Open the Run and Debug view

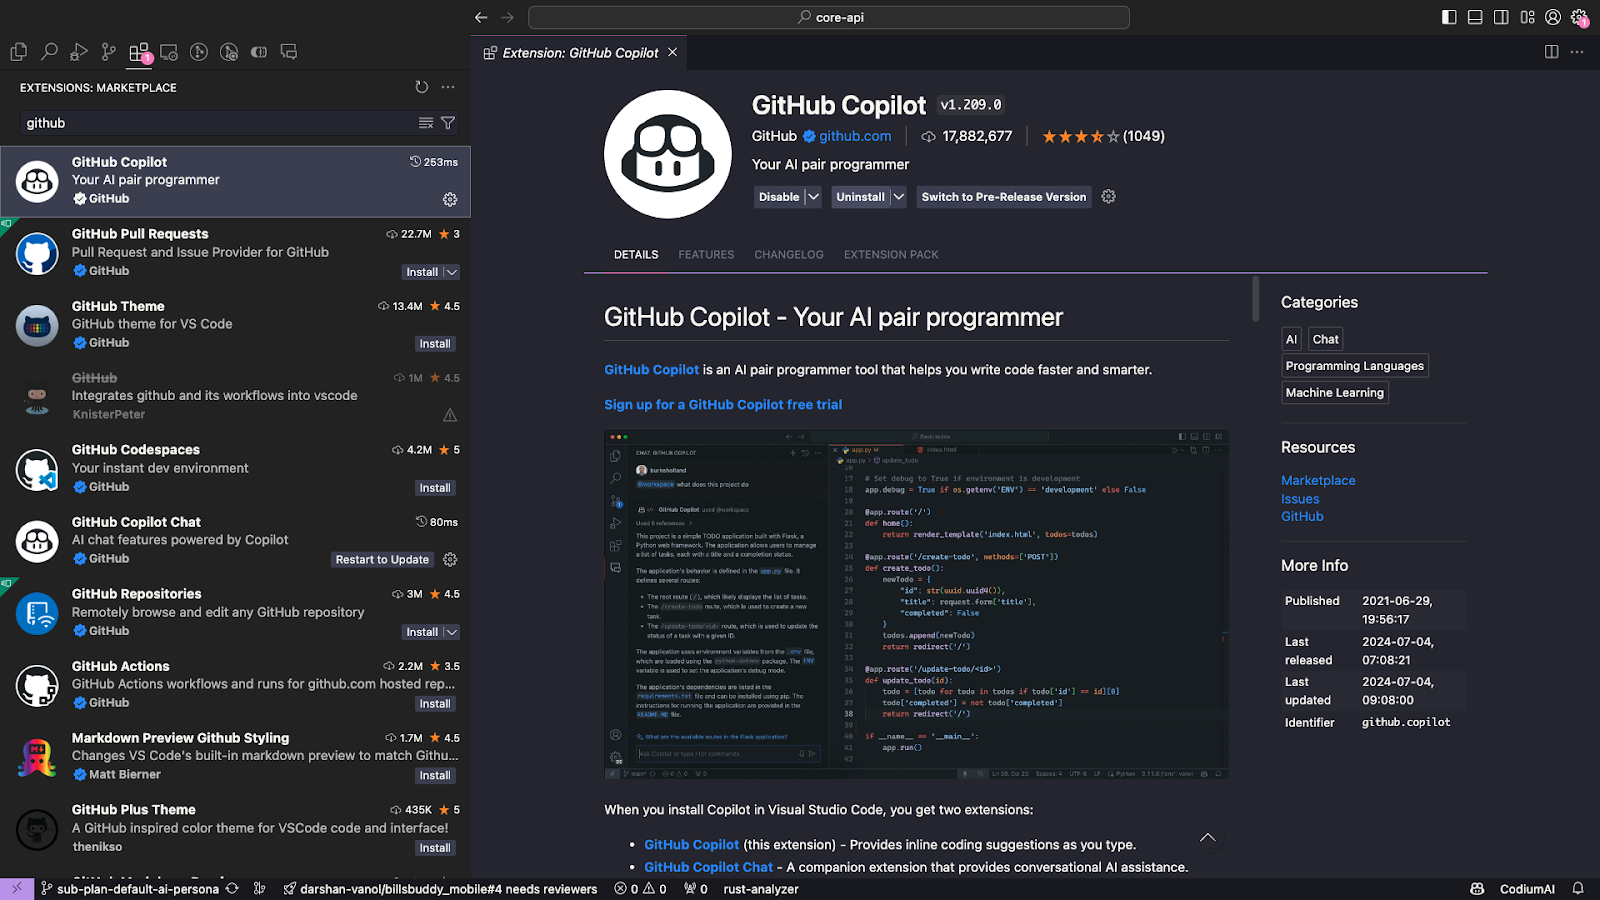click(x=79, y=52)
